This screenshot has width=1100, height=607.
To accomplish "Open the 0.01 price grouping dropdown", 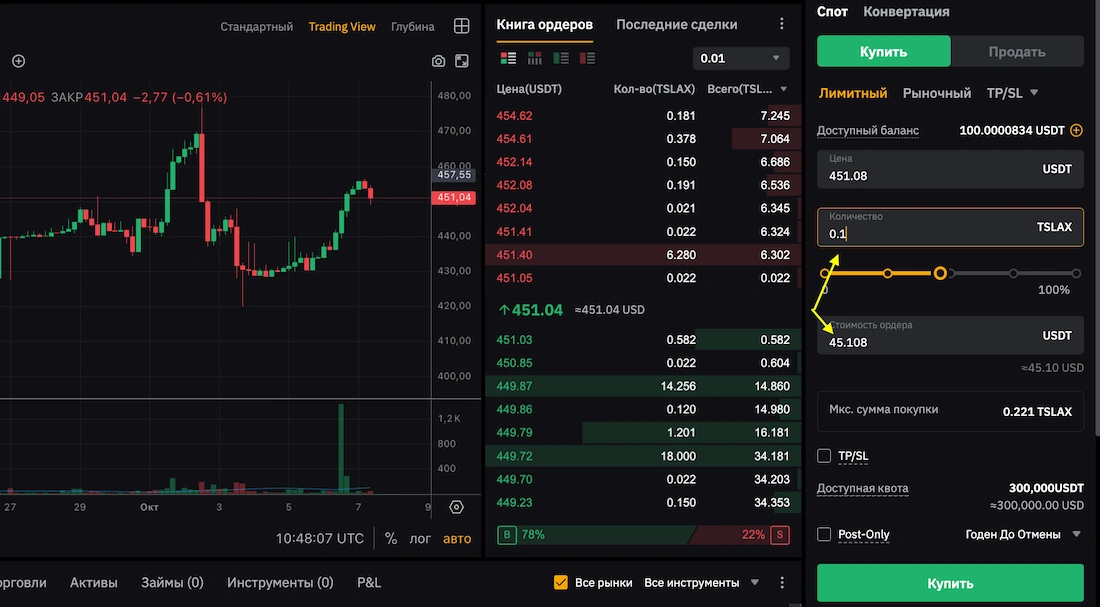I will (x=740, y=58).
